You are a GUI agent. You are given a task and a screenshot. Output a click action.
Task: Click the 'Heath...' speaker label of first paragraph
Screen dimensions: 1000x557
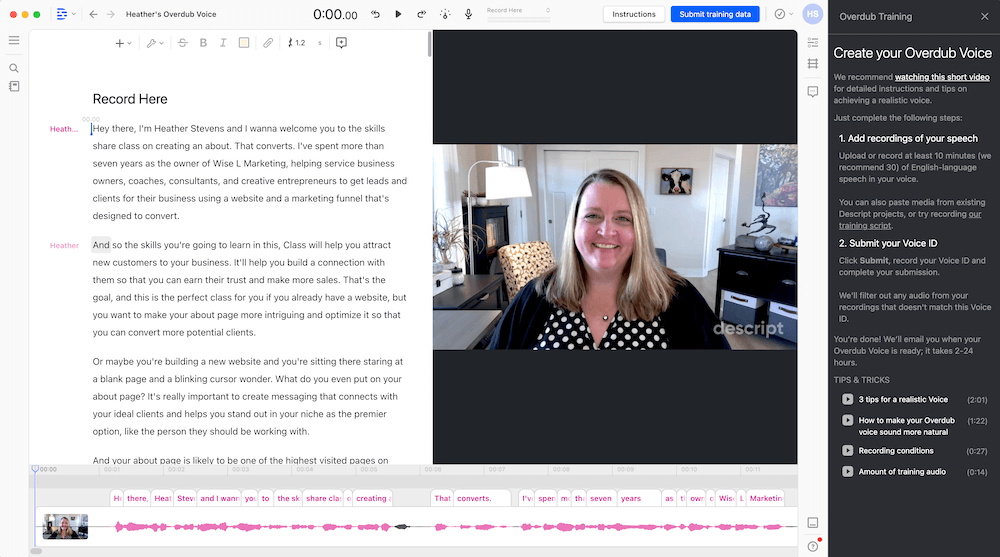point(64,129)
